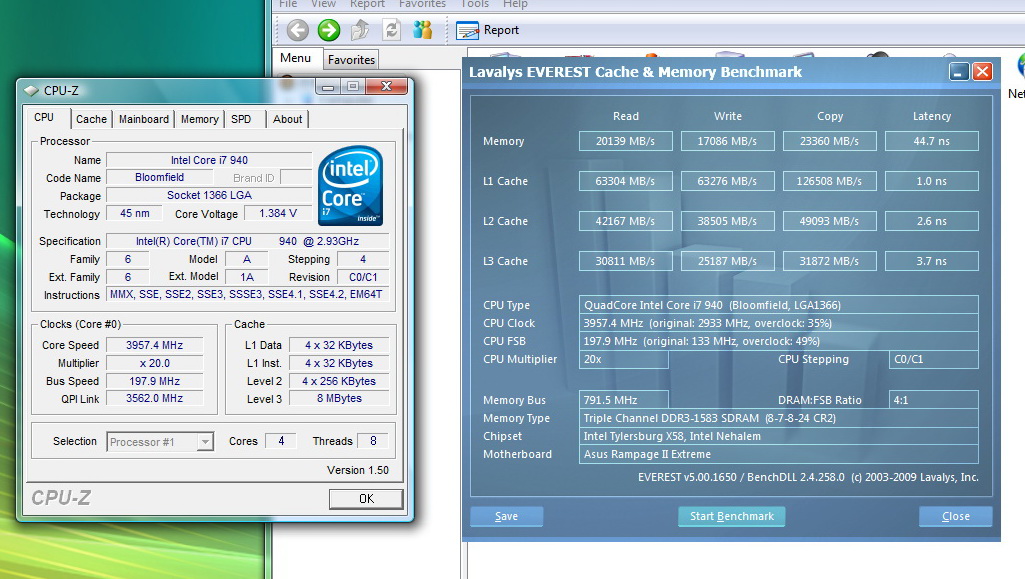The width and height of the screenshot is (1025, 579).
Task: Click Save in the benchmark dialog
Action: click(x=507, y=516)
